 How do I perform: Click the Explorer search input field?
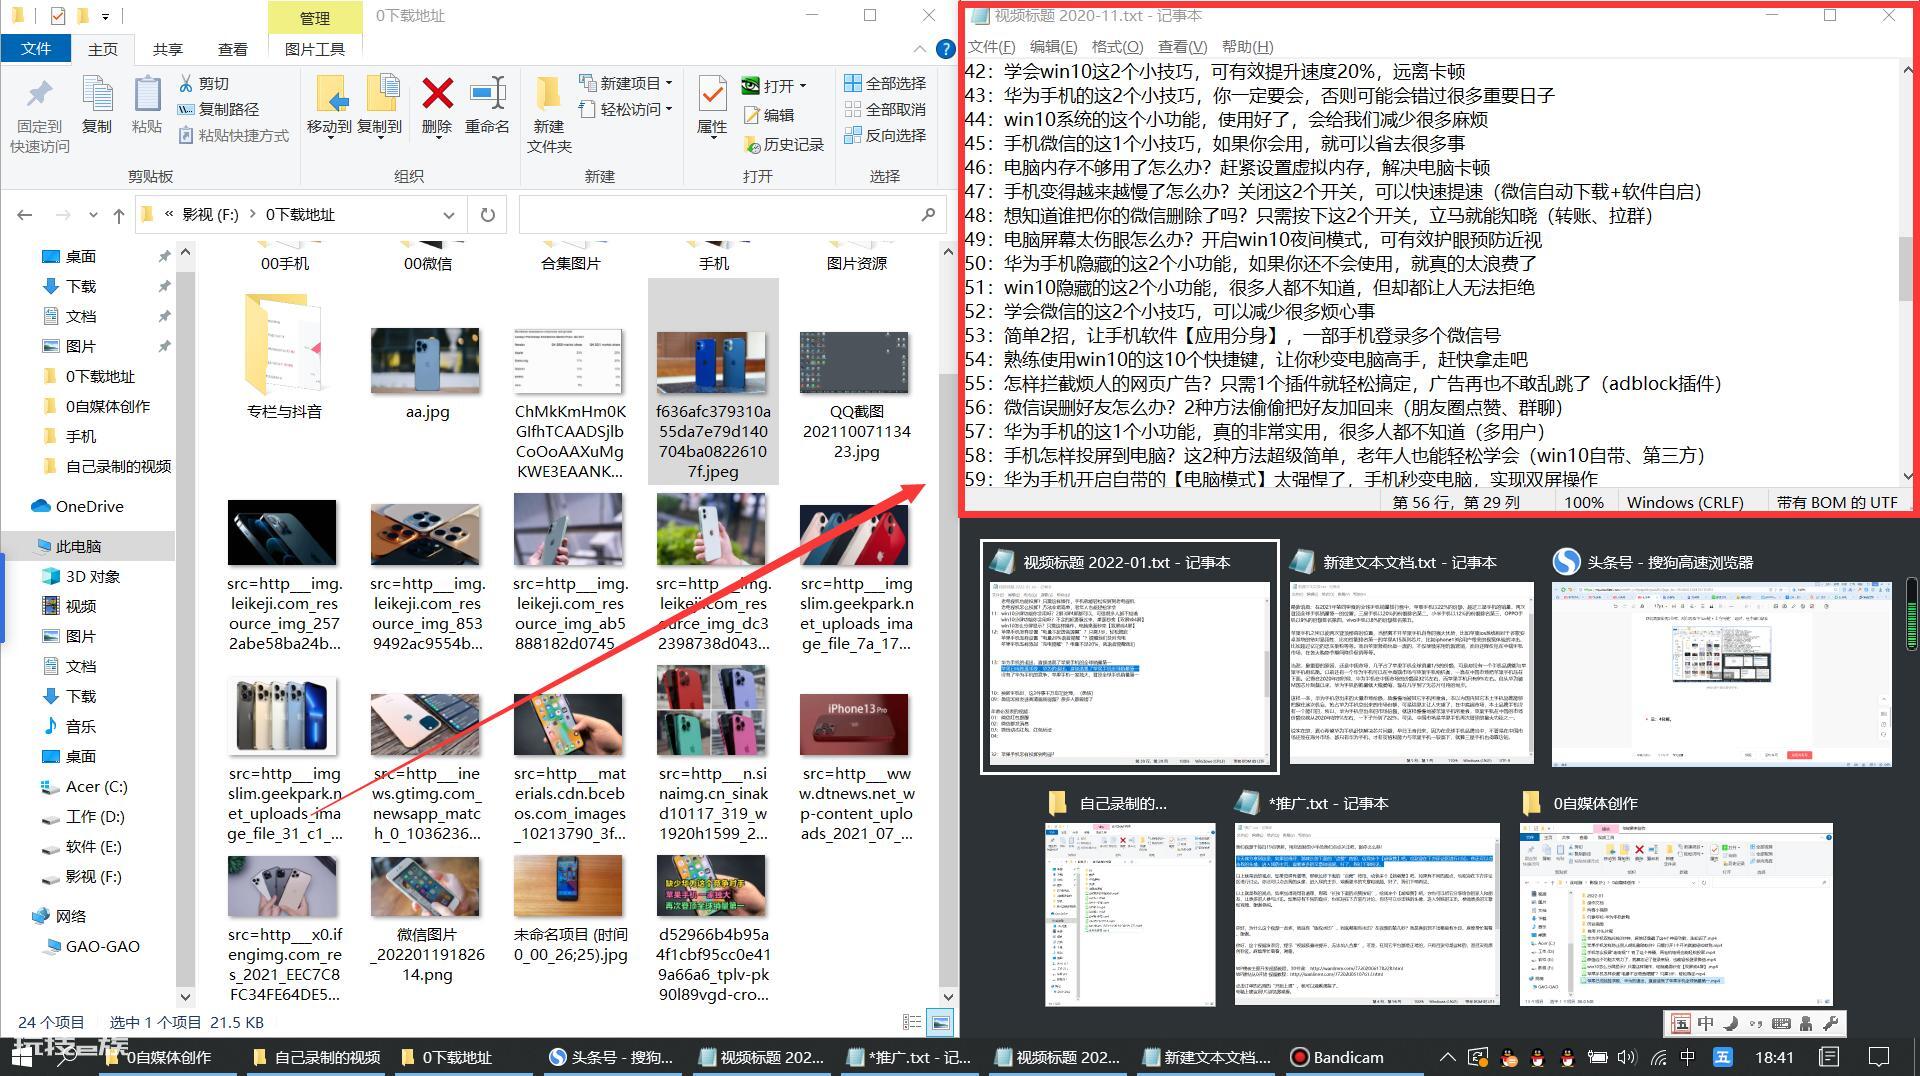[x=718, y=215]
